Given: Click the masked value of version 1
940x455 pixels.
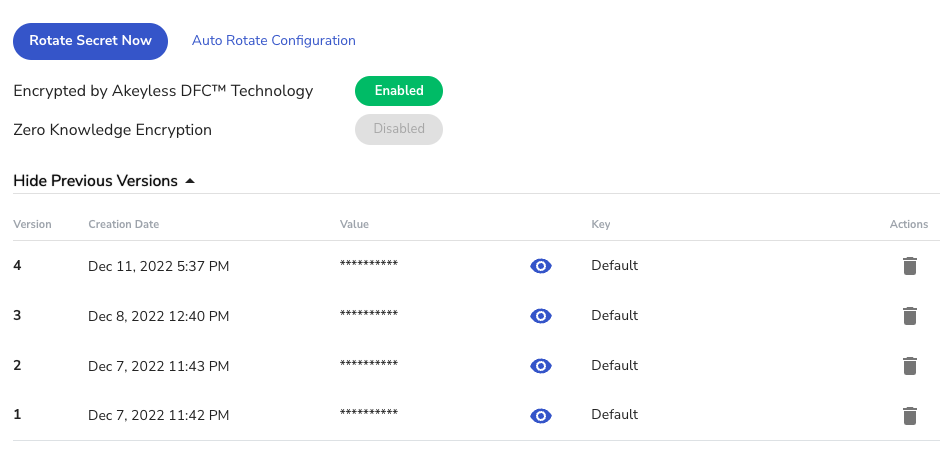Looking at the screenshot, I should (x=369, y=413).
